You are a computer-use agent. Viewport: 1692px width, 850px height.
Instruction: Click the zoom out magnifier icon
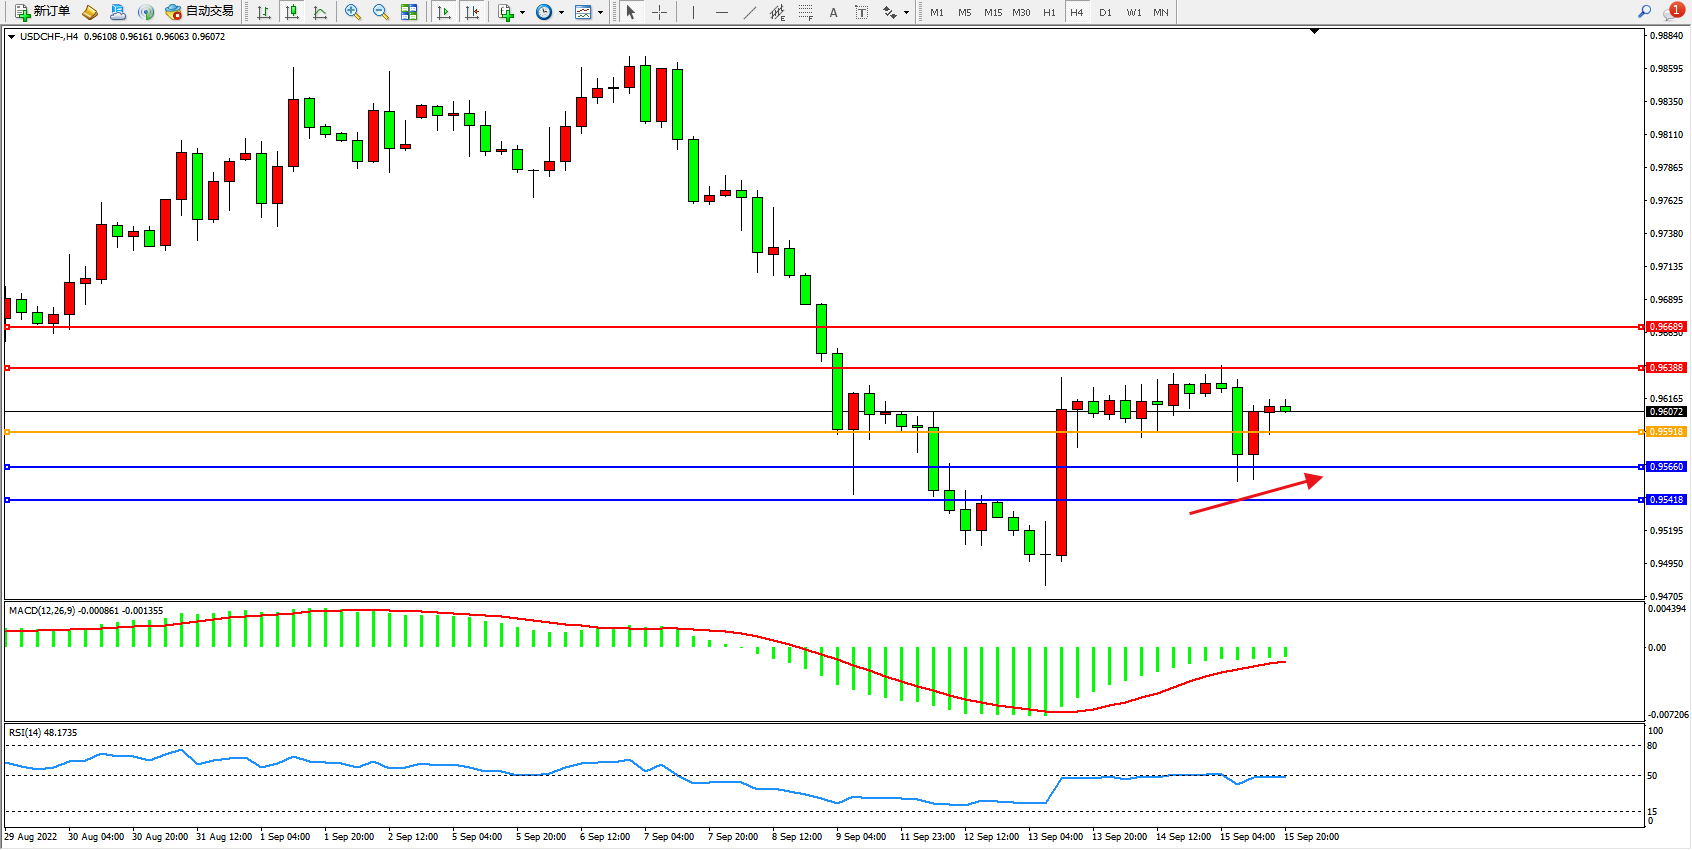pos(381,12)
